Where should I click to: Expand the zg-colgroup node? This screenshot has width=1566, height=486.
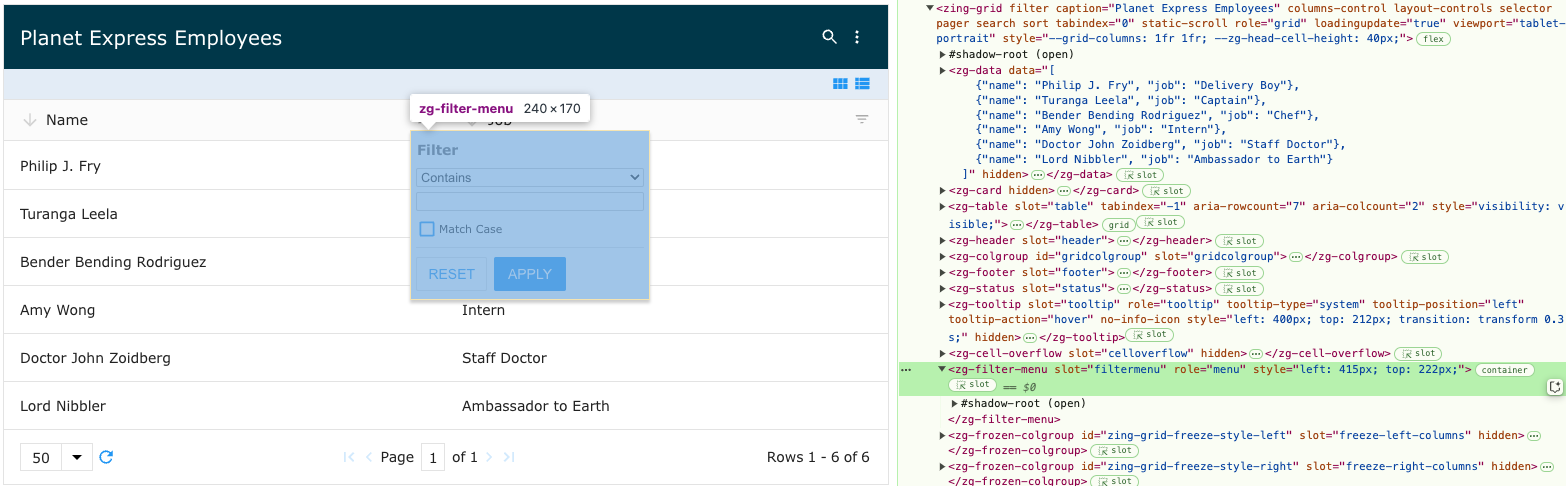tap(942, 257)
